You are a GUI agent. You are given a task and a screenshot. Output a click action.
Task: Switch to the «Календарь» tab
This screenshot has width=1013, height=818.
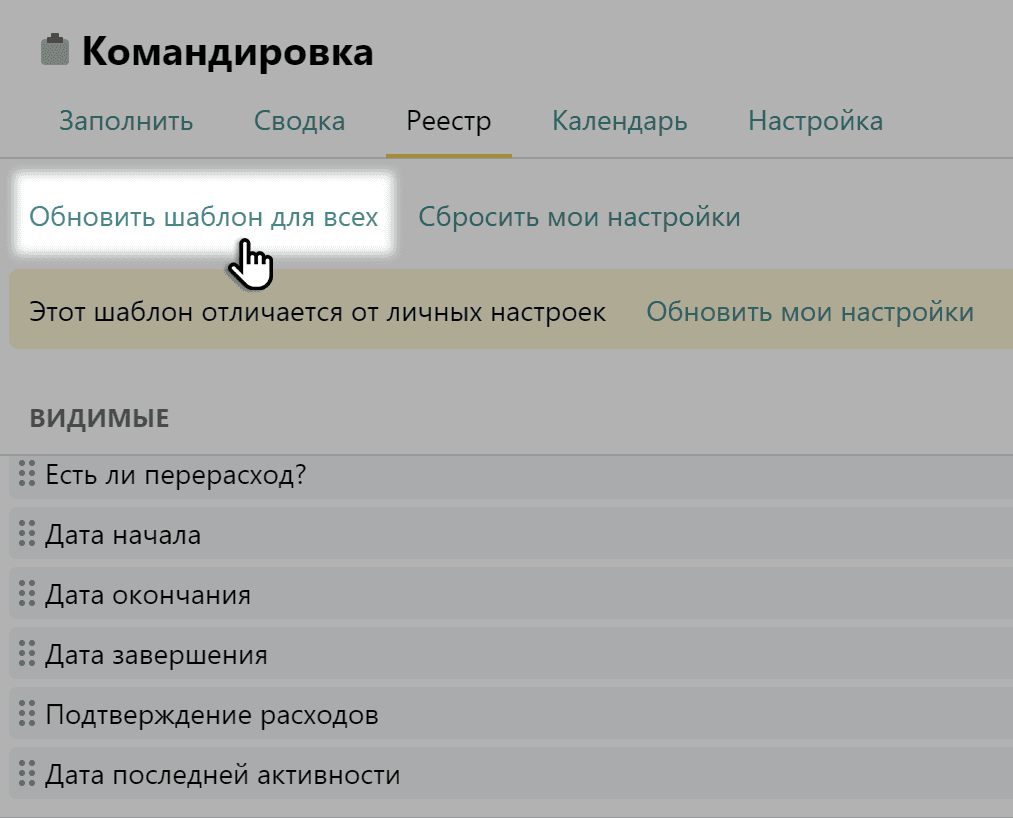point(619,120)
